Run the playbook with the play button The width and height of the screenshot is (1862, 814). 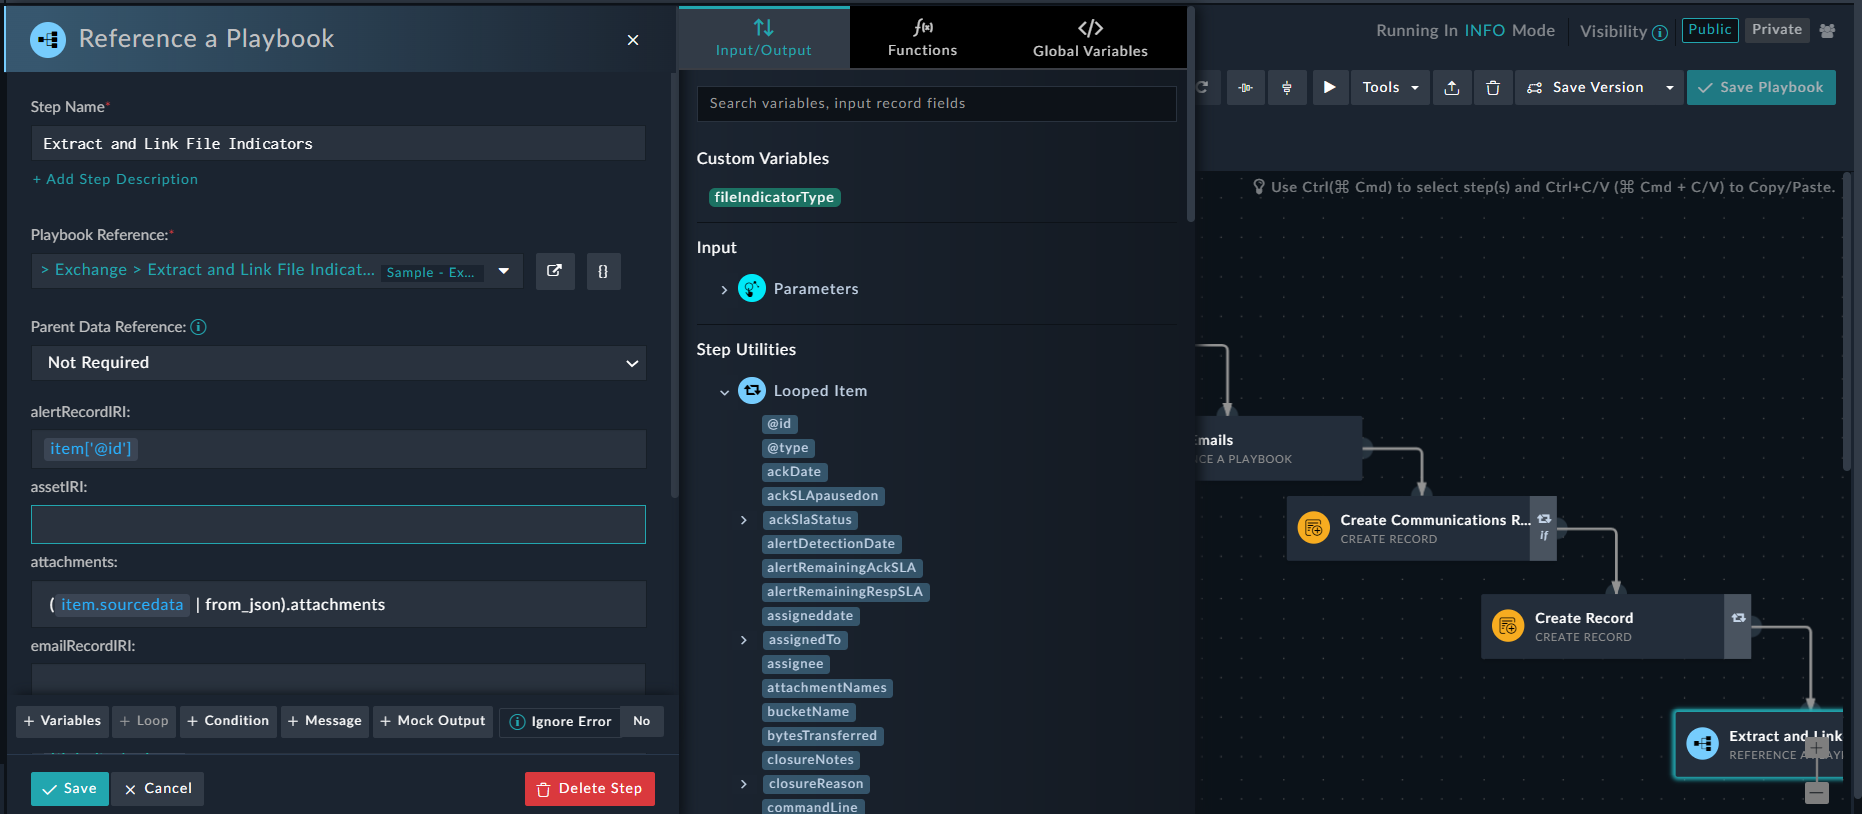tap(1329, 88)
